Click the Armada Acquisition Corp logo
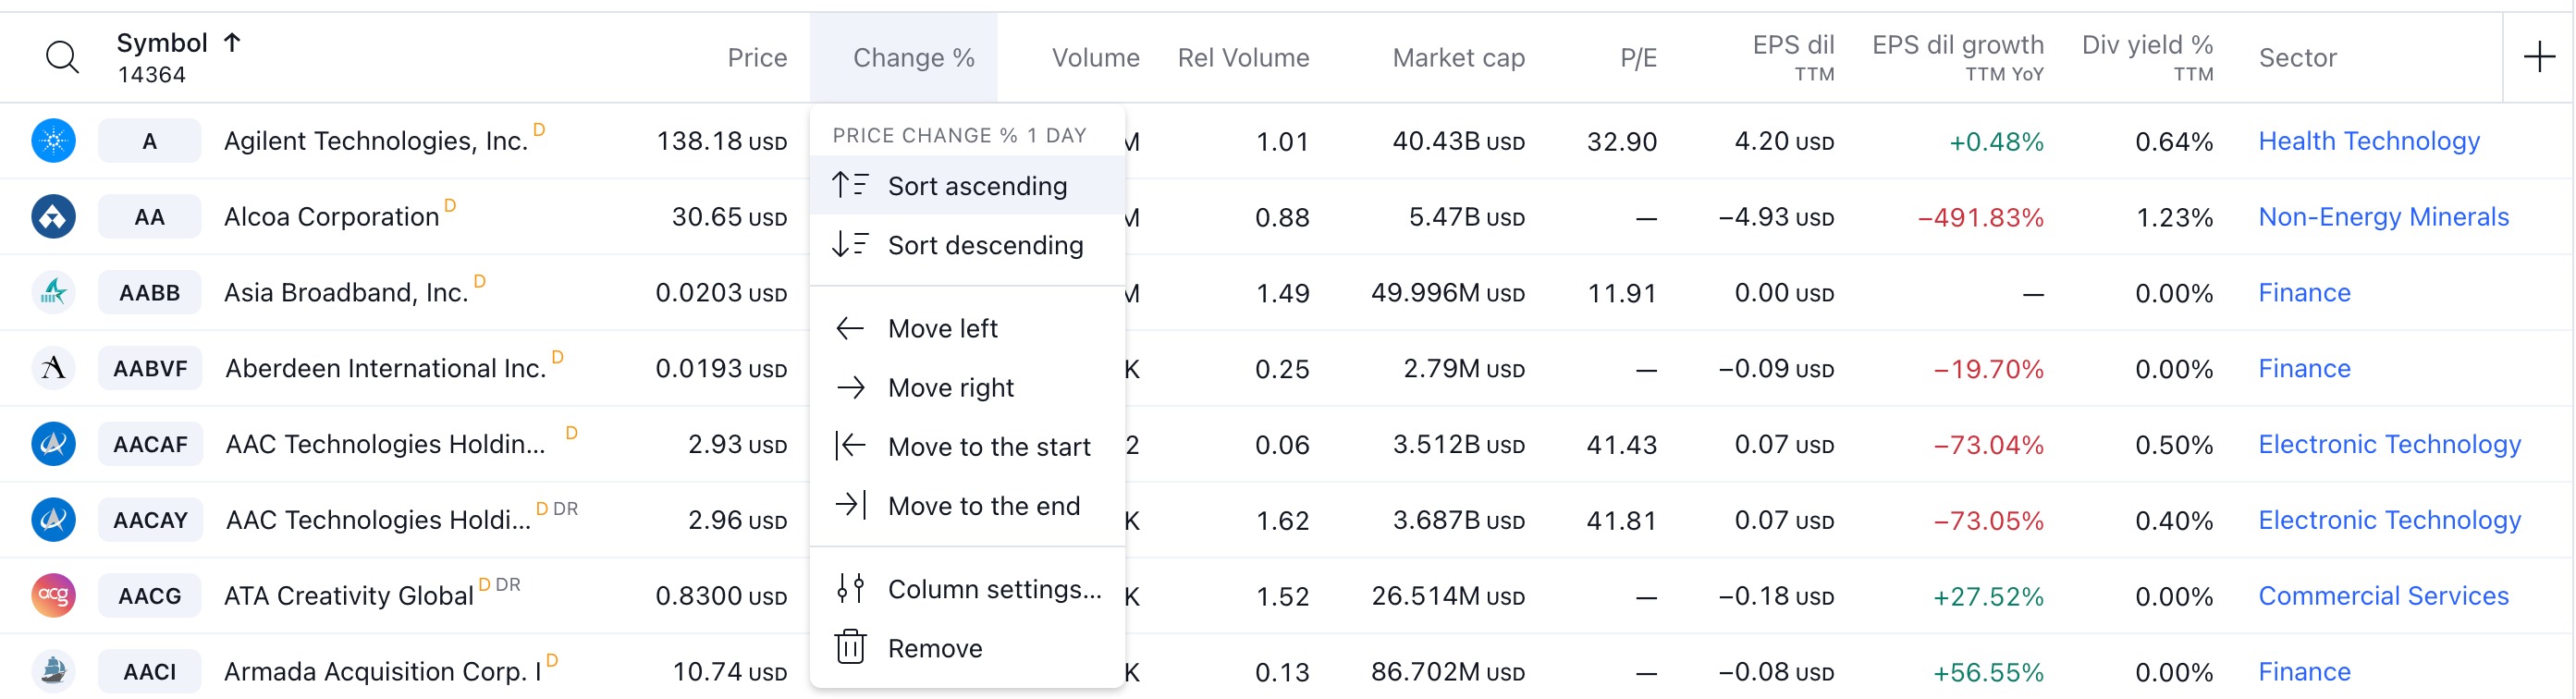Screen dimensions: 2576x699 [x=54, y=671]
